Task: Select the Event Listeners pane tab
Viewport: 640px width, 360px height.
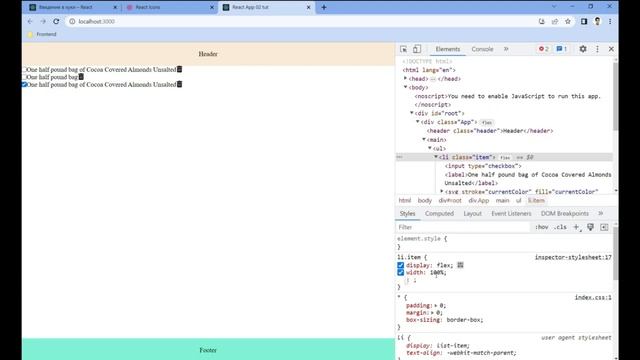Action: click(511, 213)
